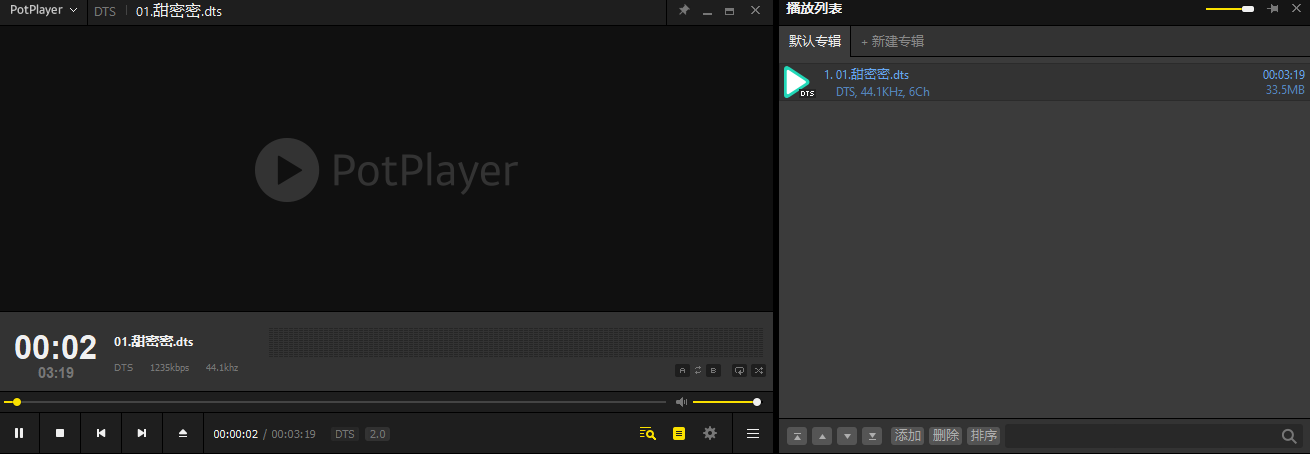The height and width of the screenshot is (454, 1310).
Task: Click the DTS codec badge in control bar
Action: (x=345, y=434)
